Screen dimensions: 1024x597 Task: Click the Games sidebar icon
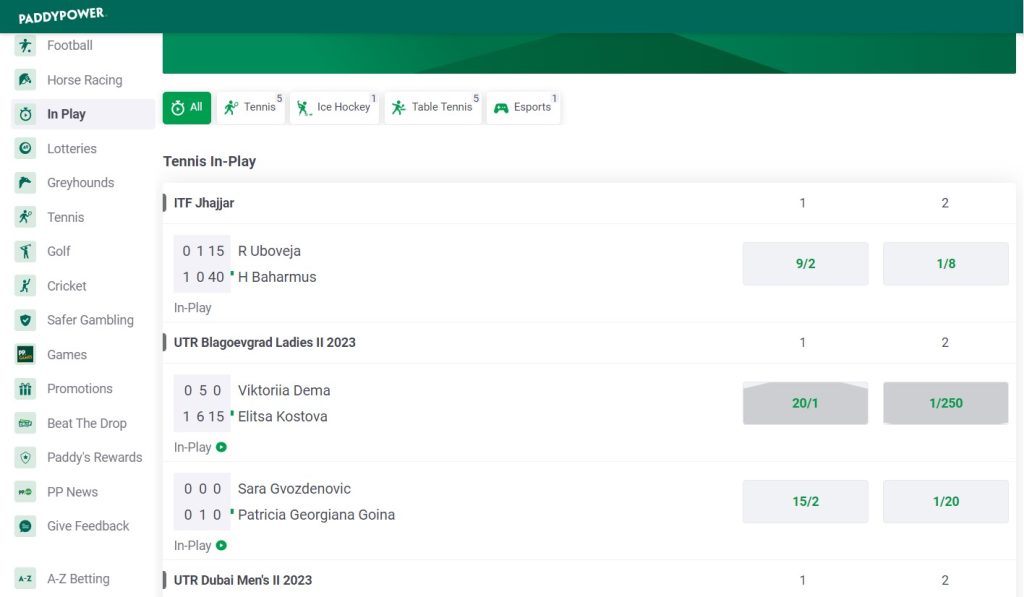coord(25,355)
